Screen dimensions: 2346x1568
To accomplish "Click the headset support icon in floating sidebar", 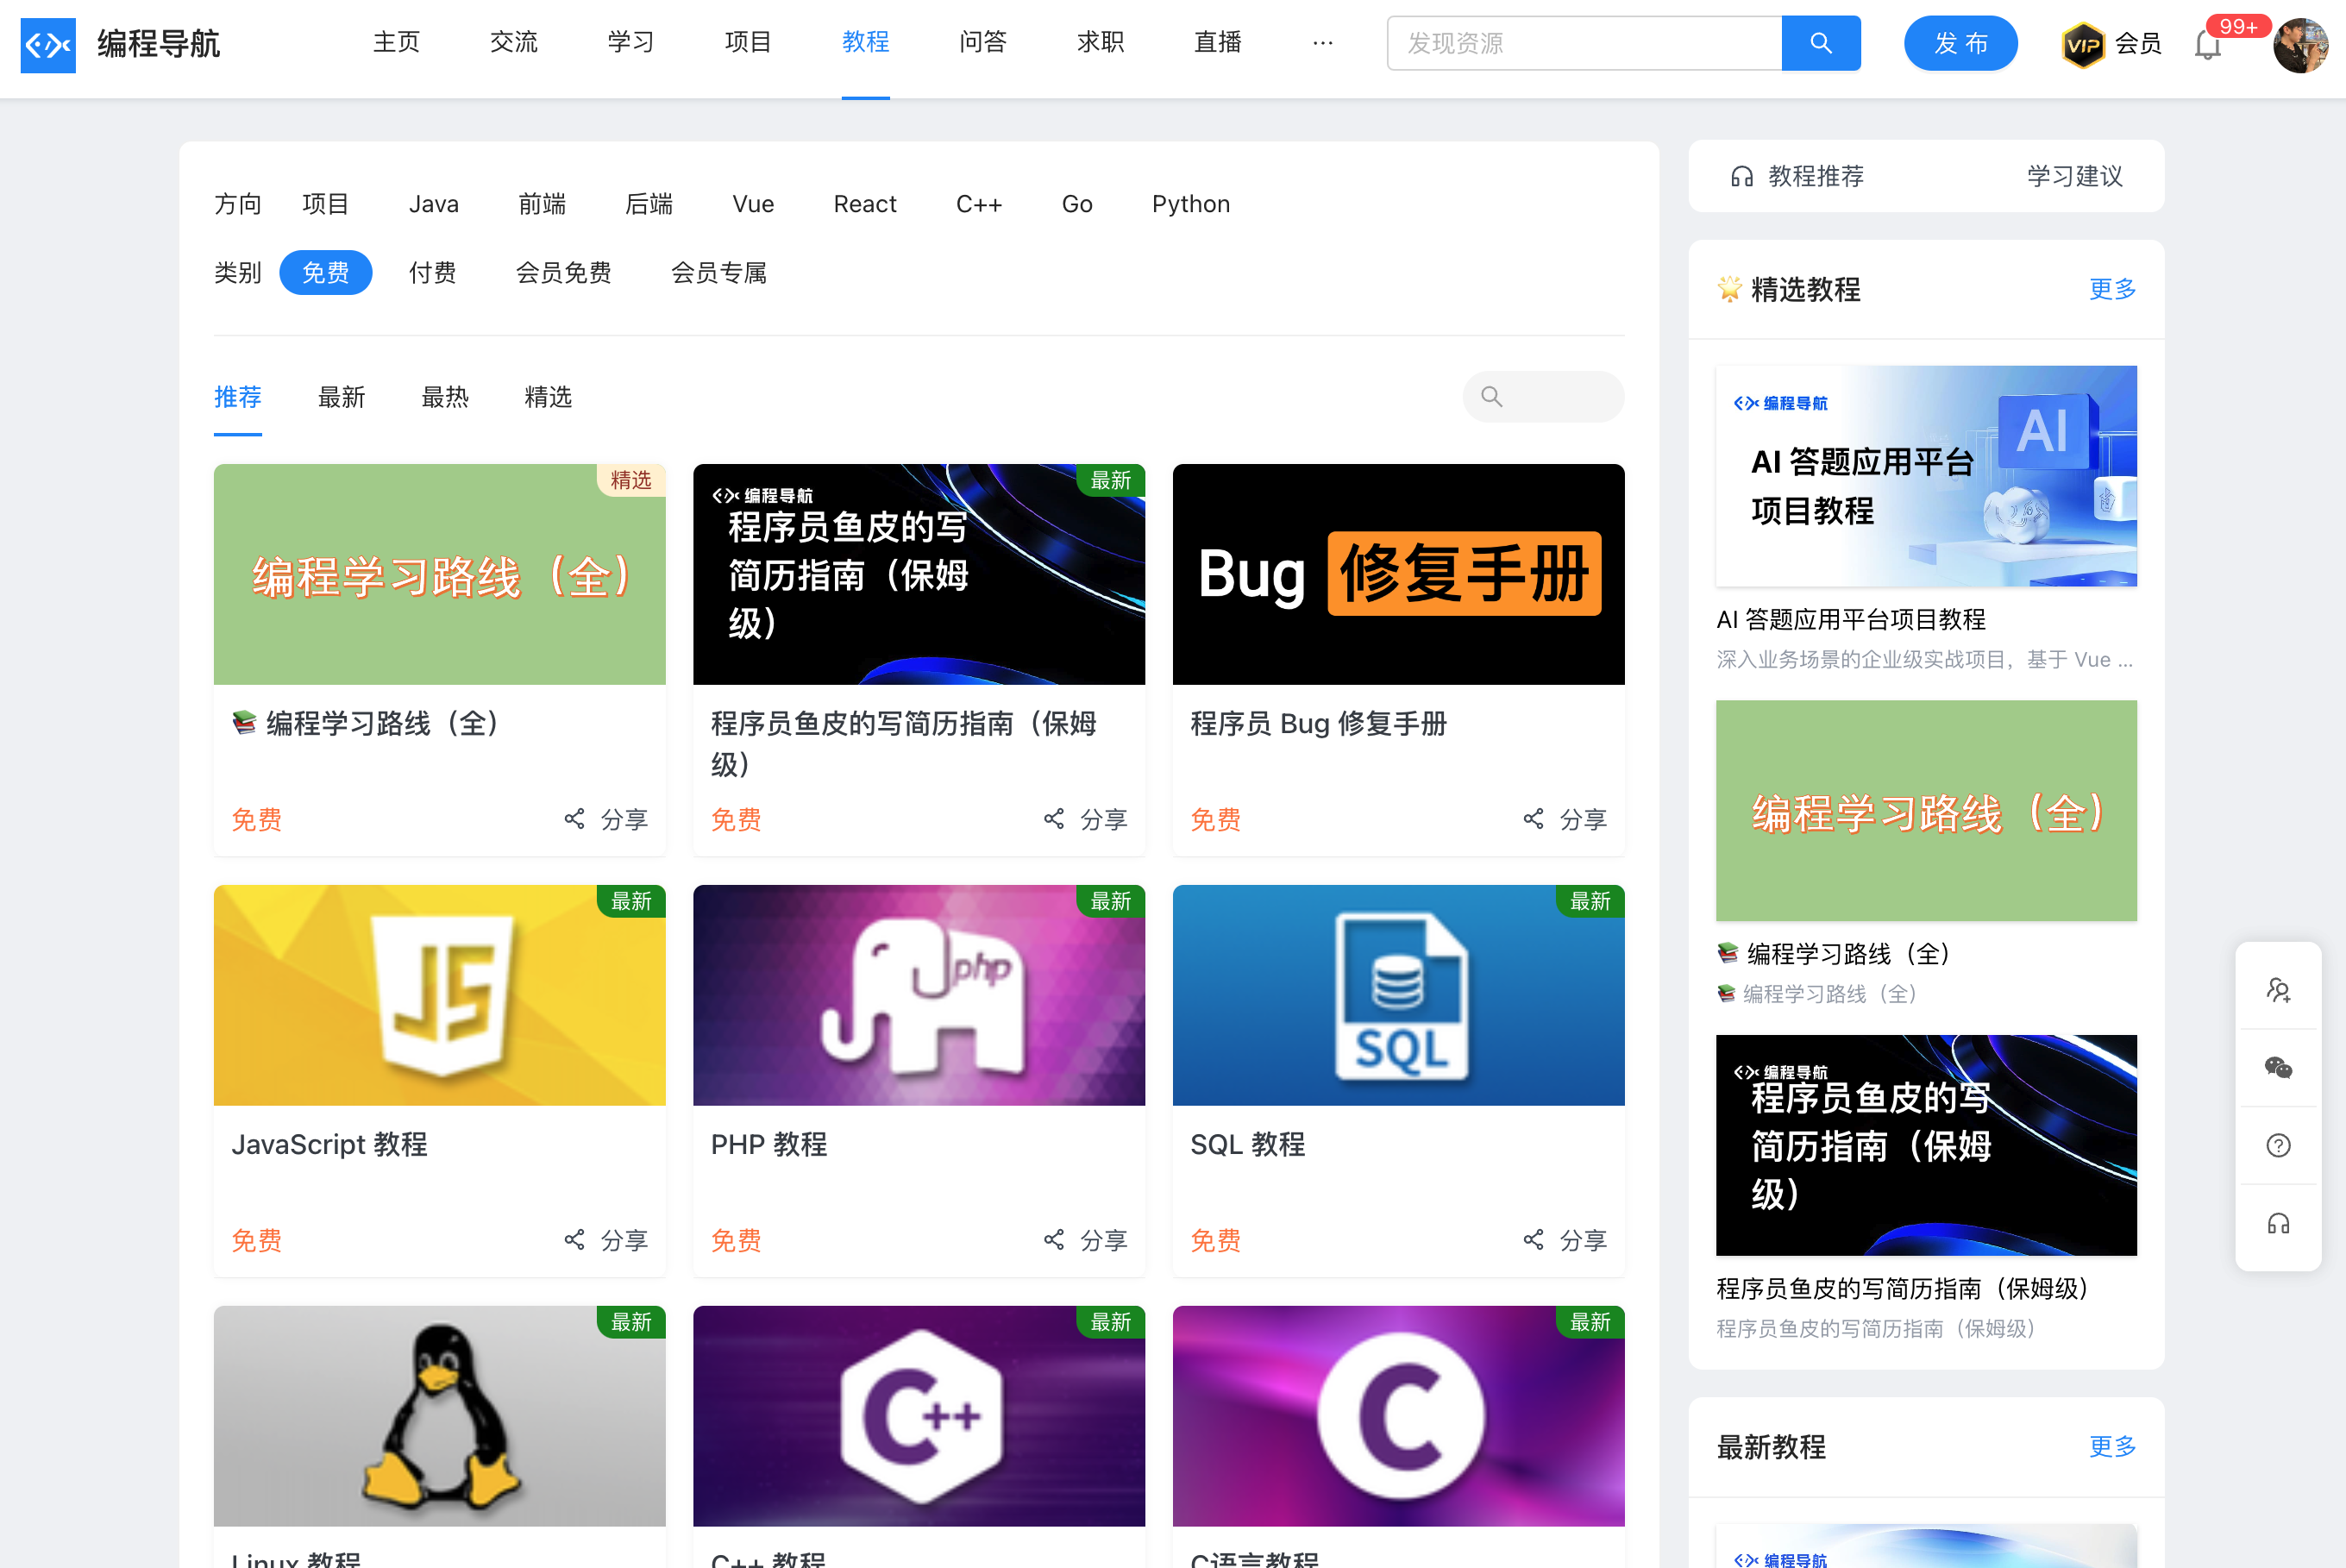I will tap(2278, 1224).
